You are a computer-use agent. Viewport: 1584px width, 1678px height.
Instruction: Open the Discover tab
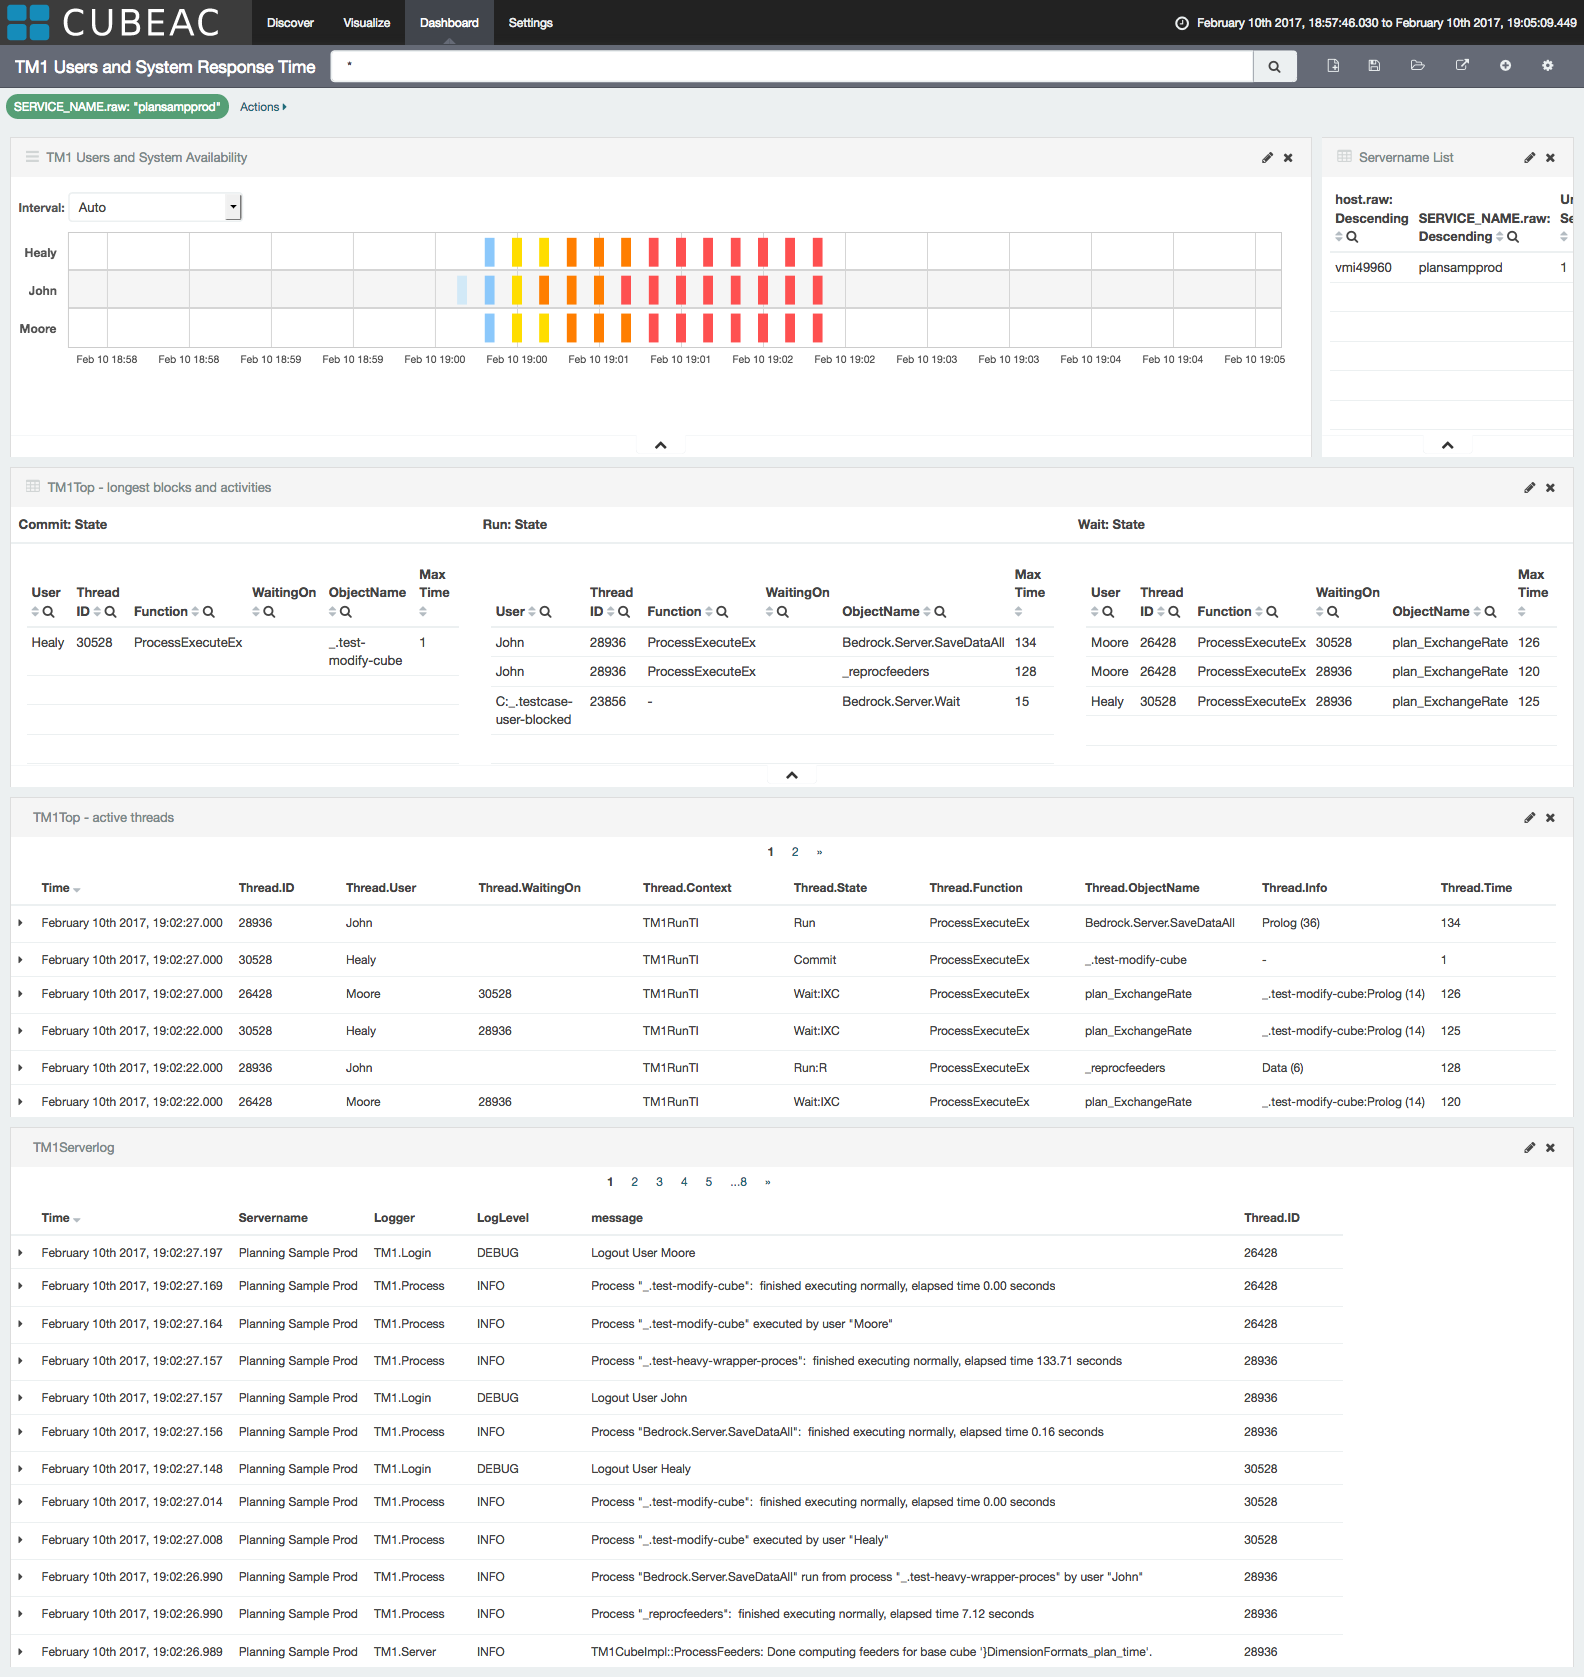pyautogui.click(x=290, y=22)
